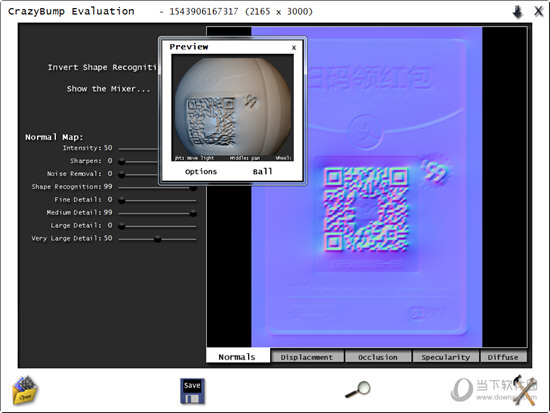Click the Sharpen slider handle

pyautogui.click(x=122, y=161)
